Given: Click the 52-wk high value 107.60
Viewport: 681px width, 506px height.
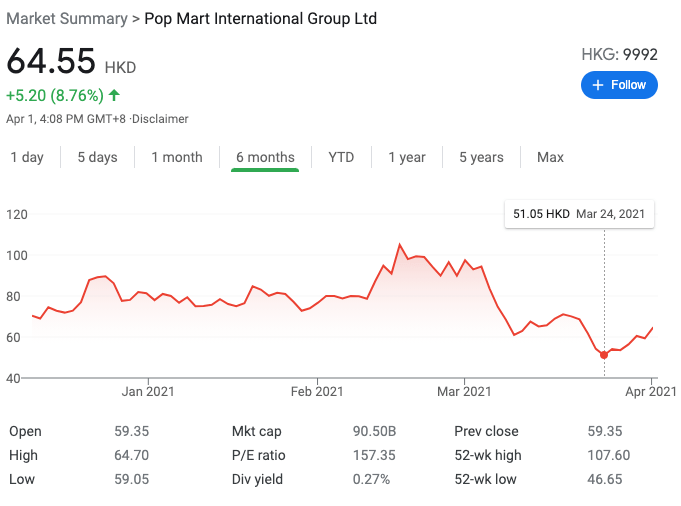Looking at the screenshot, I should point(609,455).
